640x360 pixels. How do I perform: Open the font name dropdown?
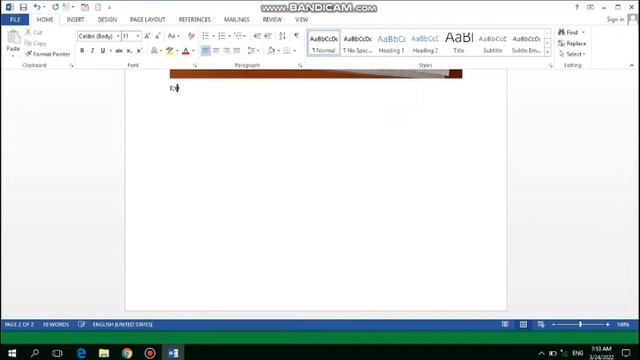coord(118,36)
